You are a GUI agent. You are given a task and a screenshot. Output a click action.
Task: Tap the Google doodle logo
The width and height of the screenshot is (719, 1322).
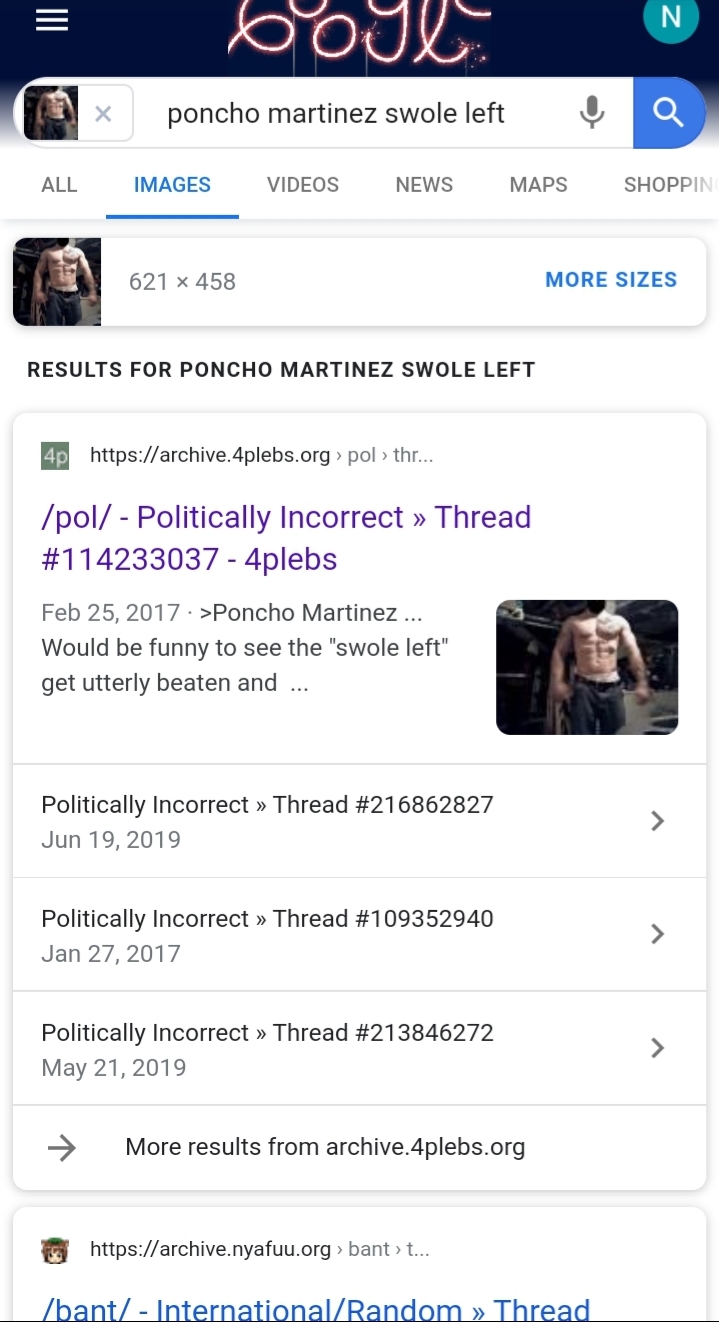pos(360,28)
